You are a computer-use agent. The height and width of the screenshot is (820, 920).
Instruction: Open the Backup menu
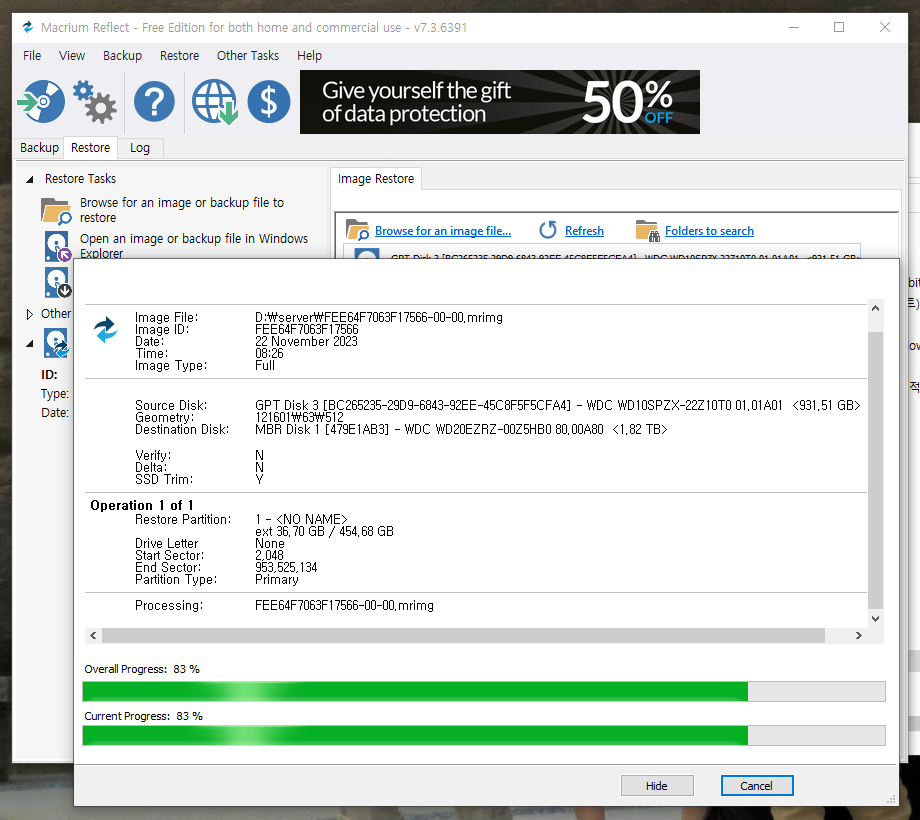(122, 56)
